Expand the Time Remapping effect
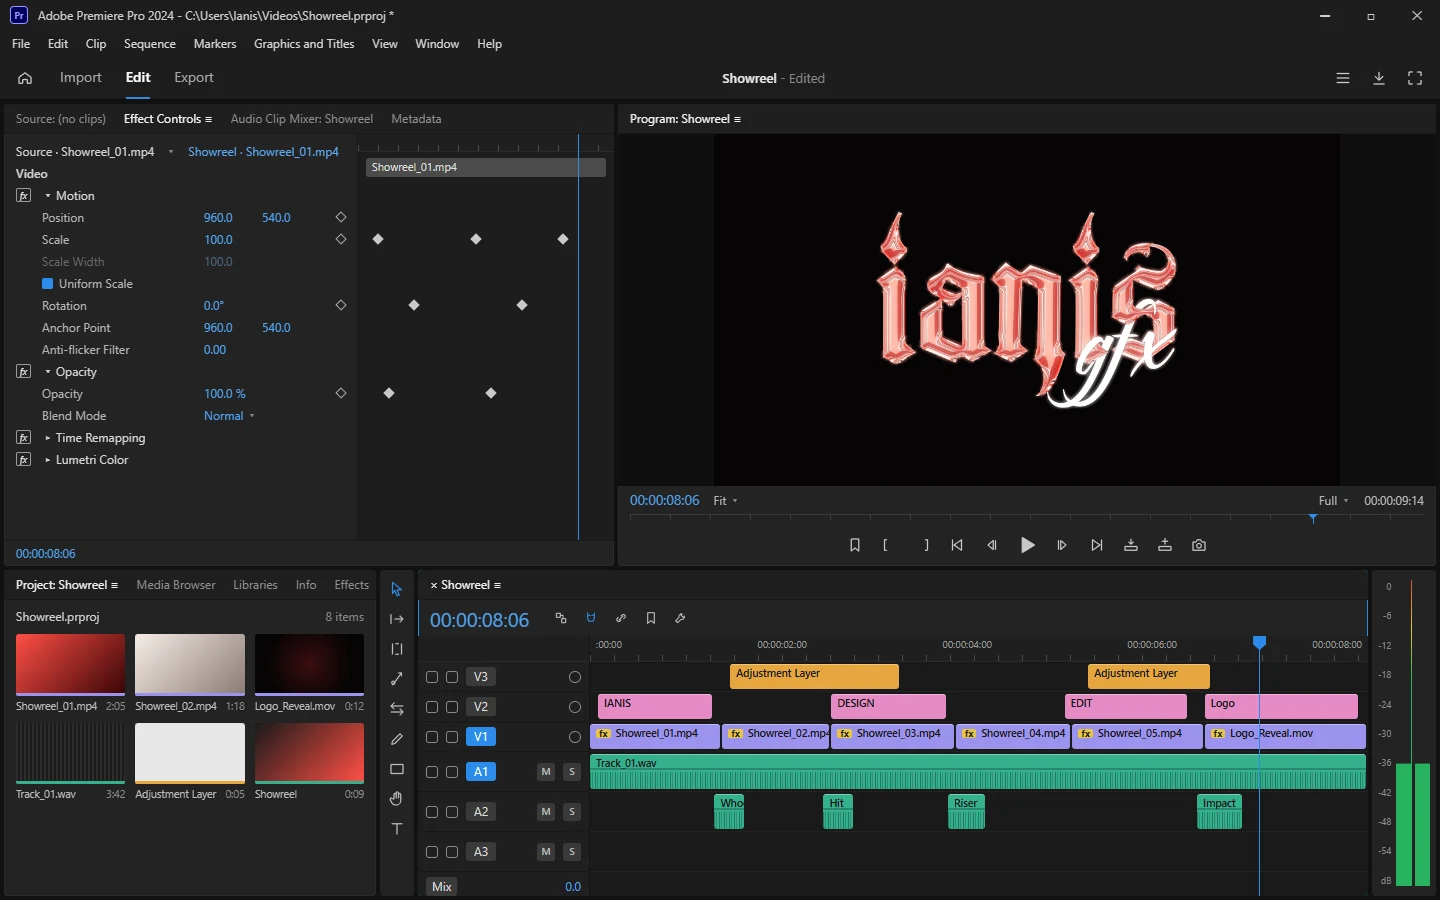Viewport: 1440px width, 900px height. tap(48, 438)
